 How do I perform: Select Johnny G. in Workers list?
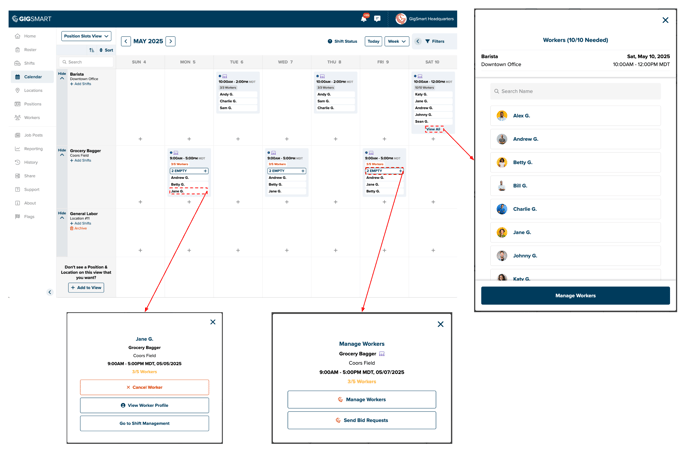575,255
